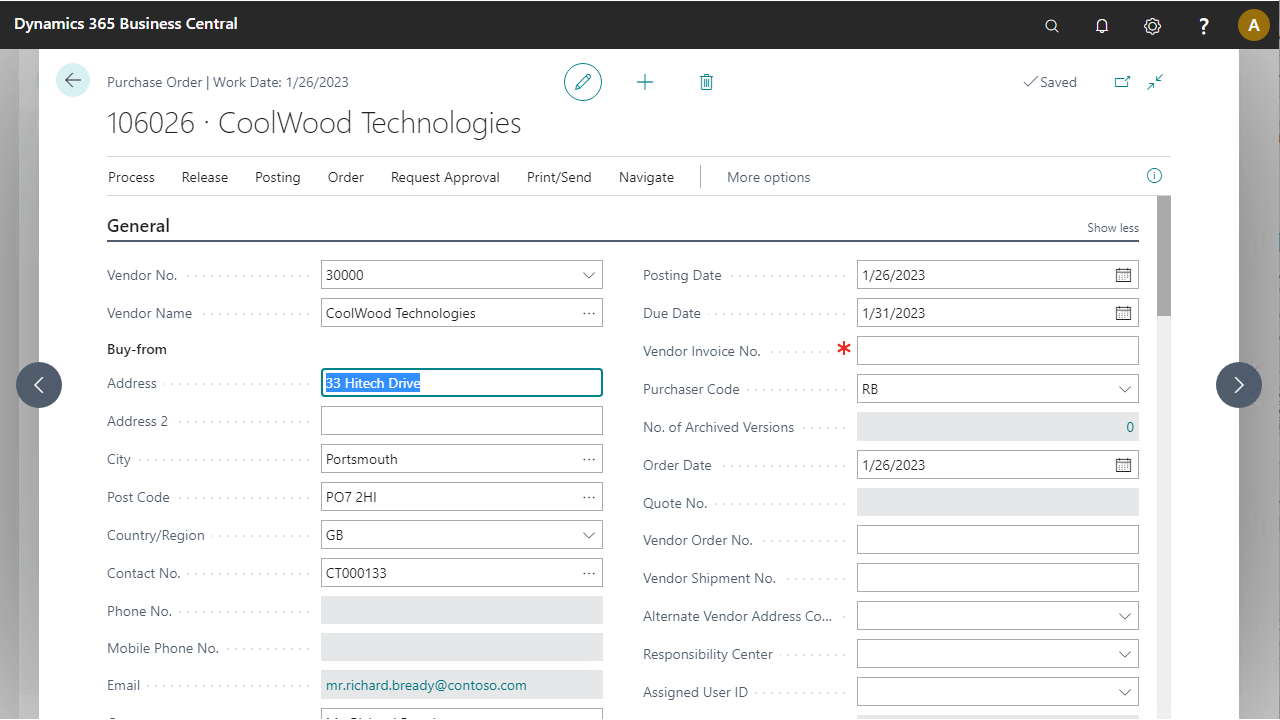The height and width of the screenshot is (720, 1280).
Task: Click the edit pencil icon
Action: [x=583, y=82]
